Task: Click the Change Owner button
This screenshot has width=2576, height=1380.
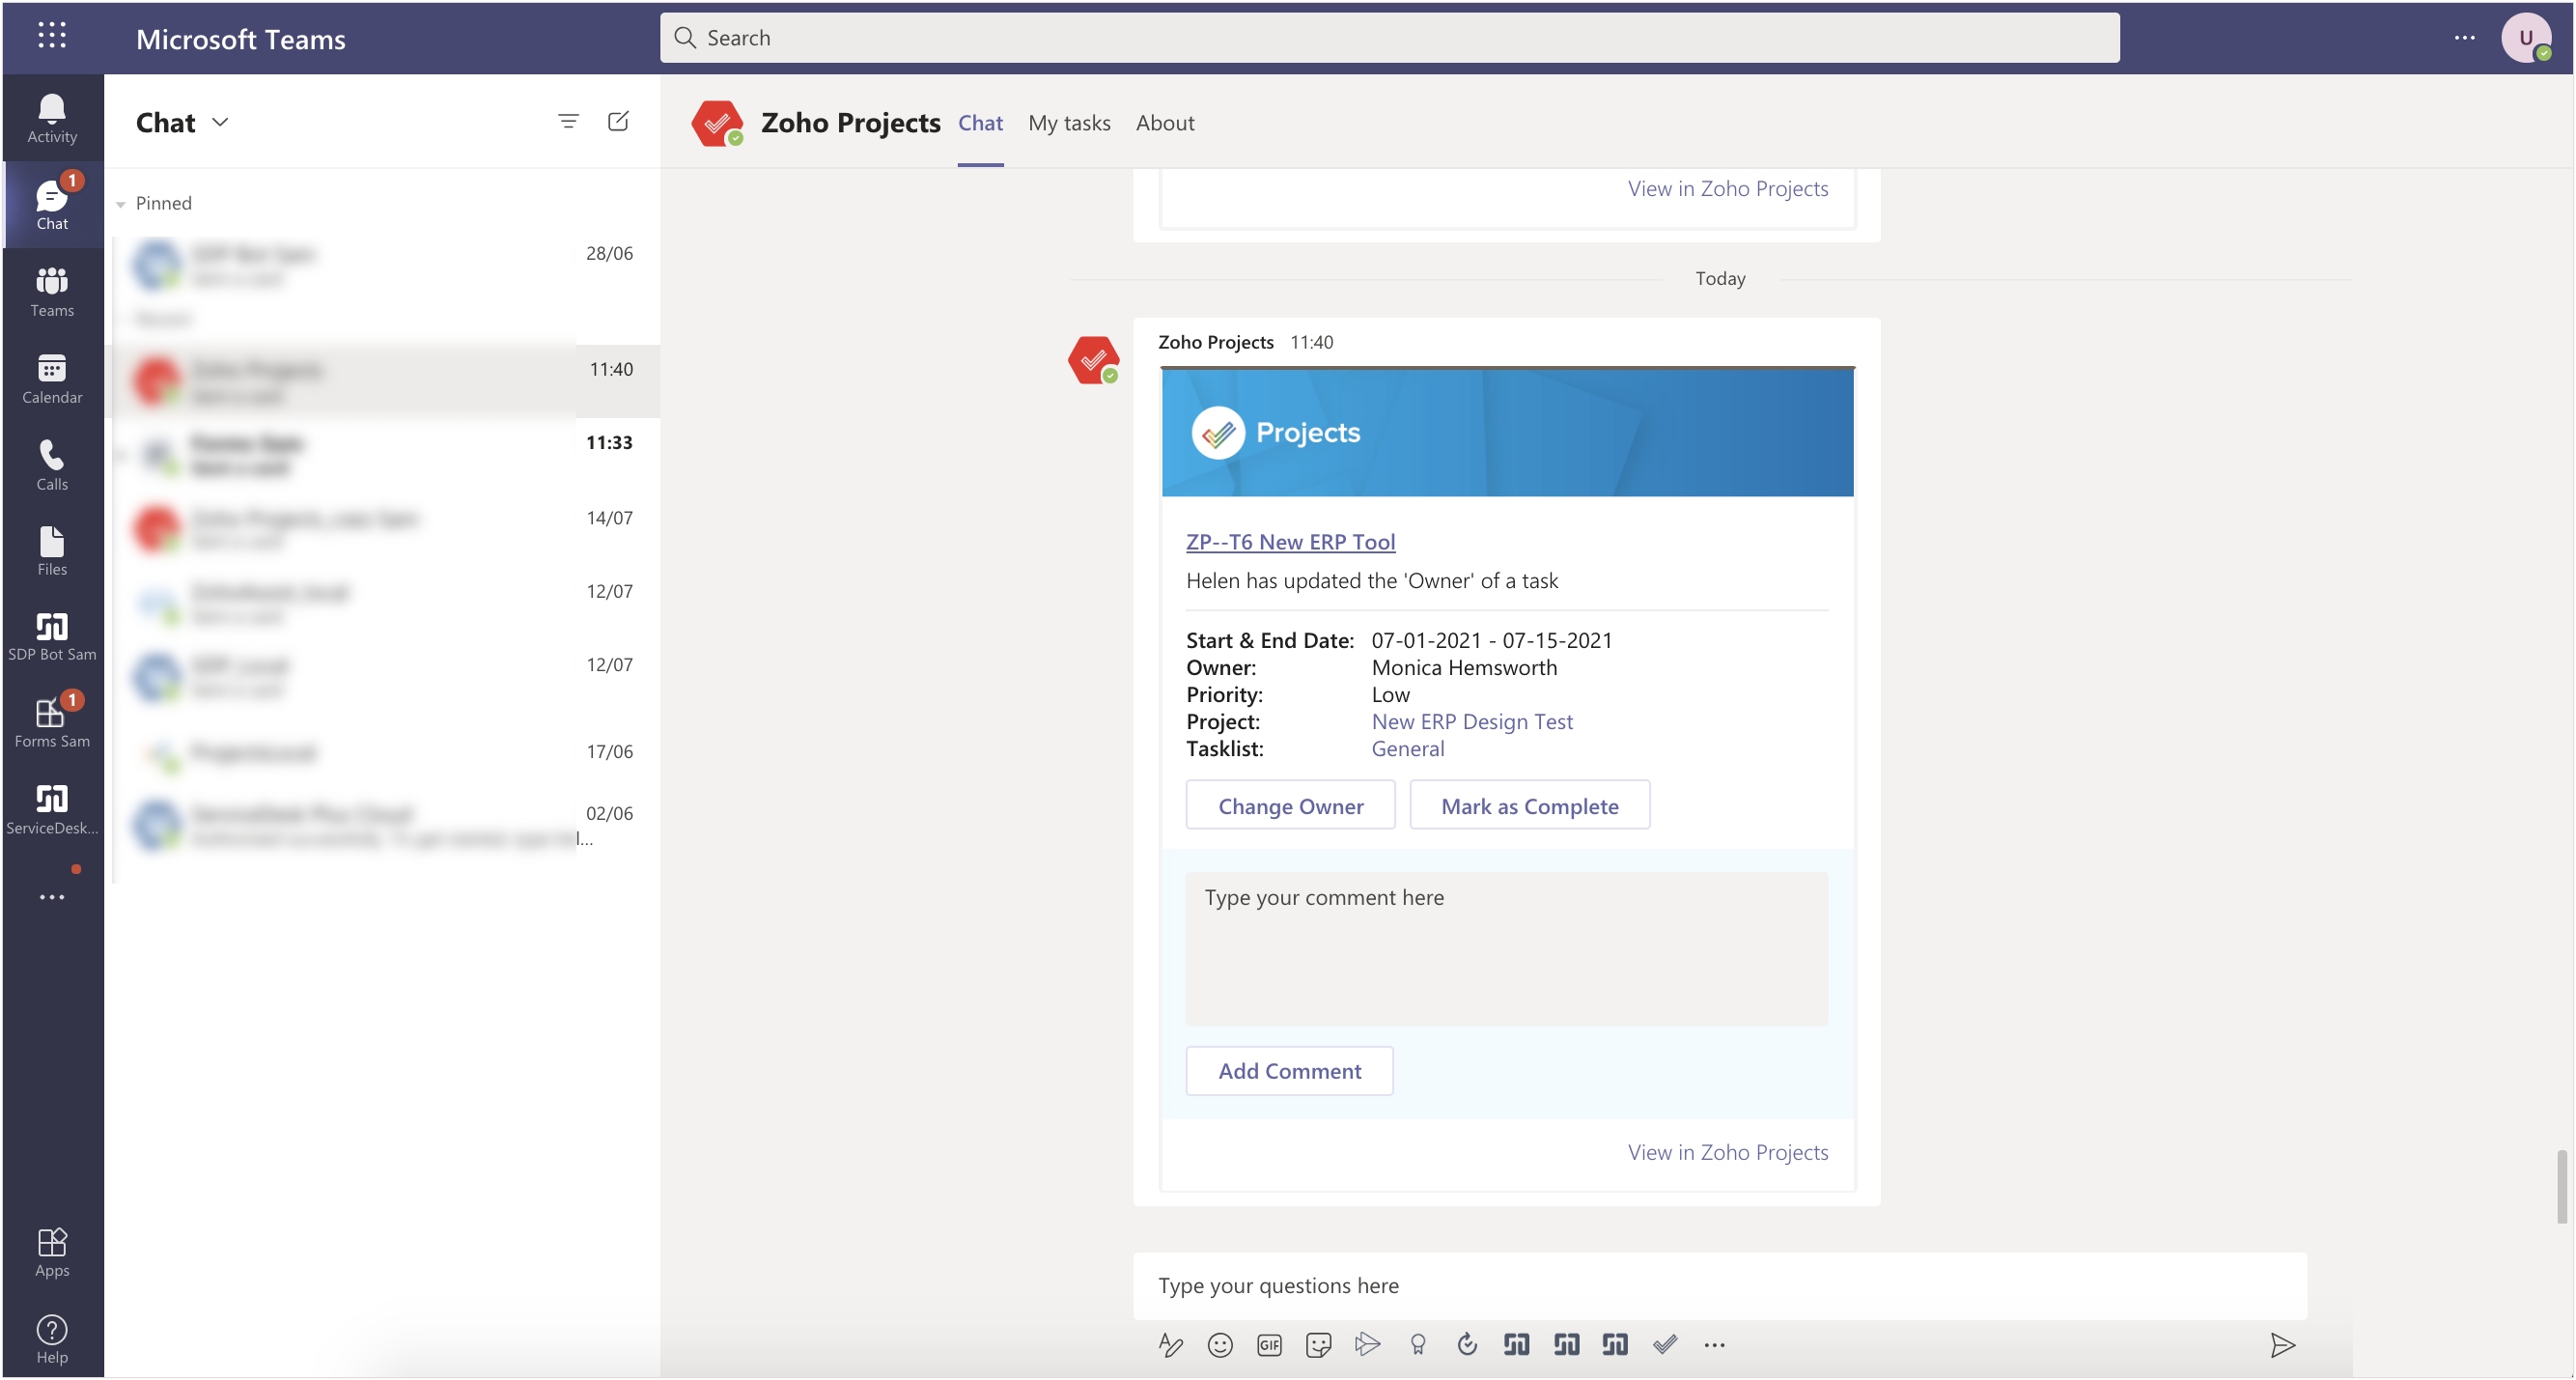Action: click(1290, 805)
